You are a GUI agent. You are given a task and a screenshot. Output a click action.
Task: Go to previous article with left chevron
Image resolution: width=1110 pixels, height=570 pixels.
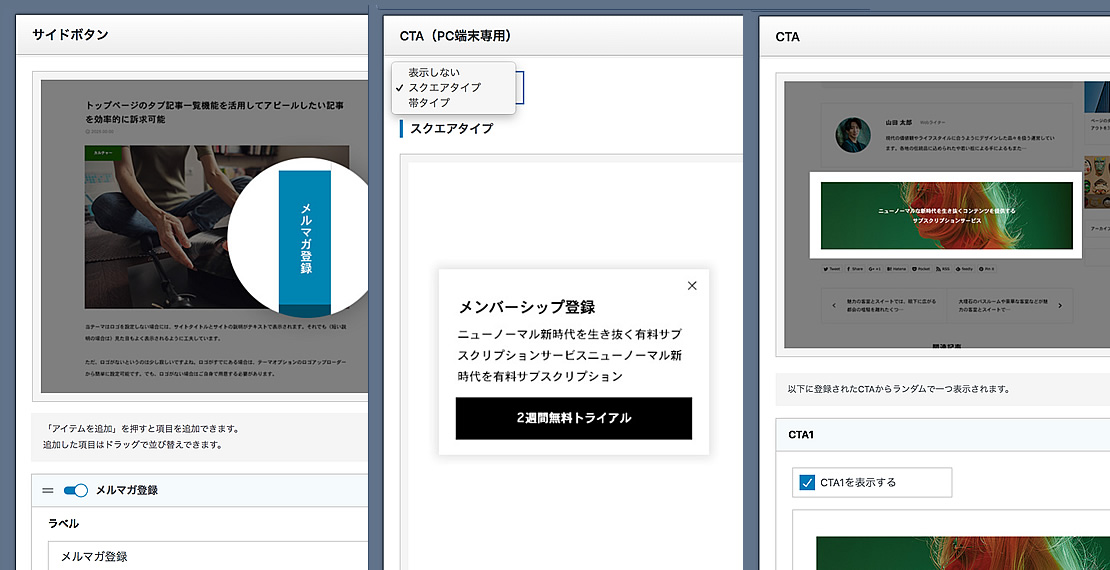click(833, 306)
